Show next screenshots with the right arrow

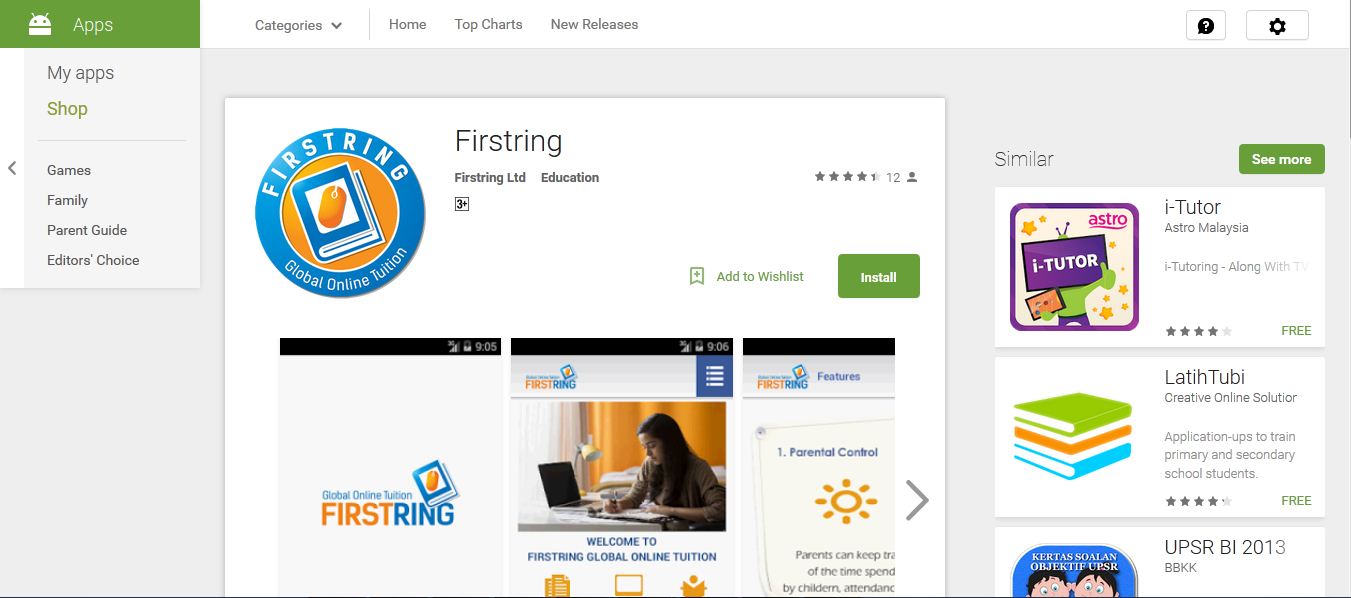coord(917,500)
